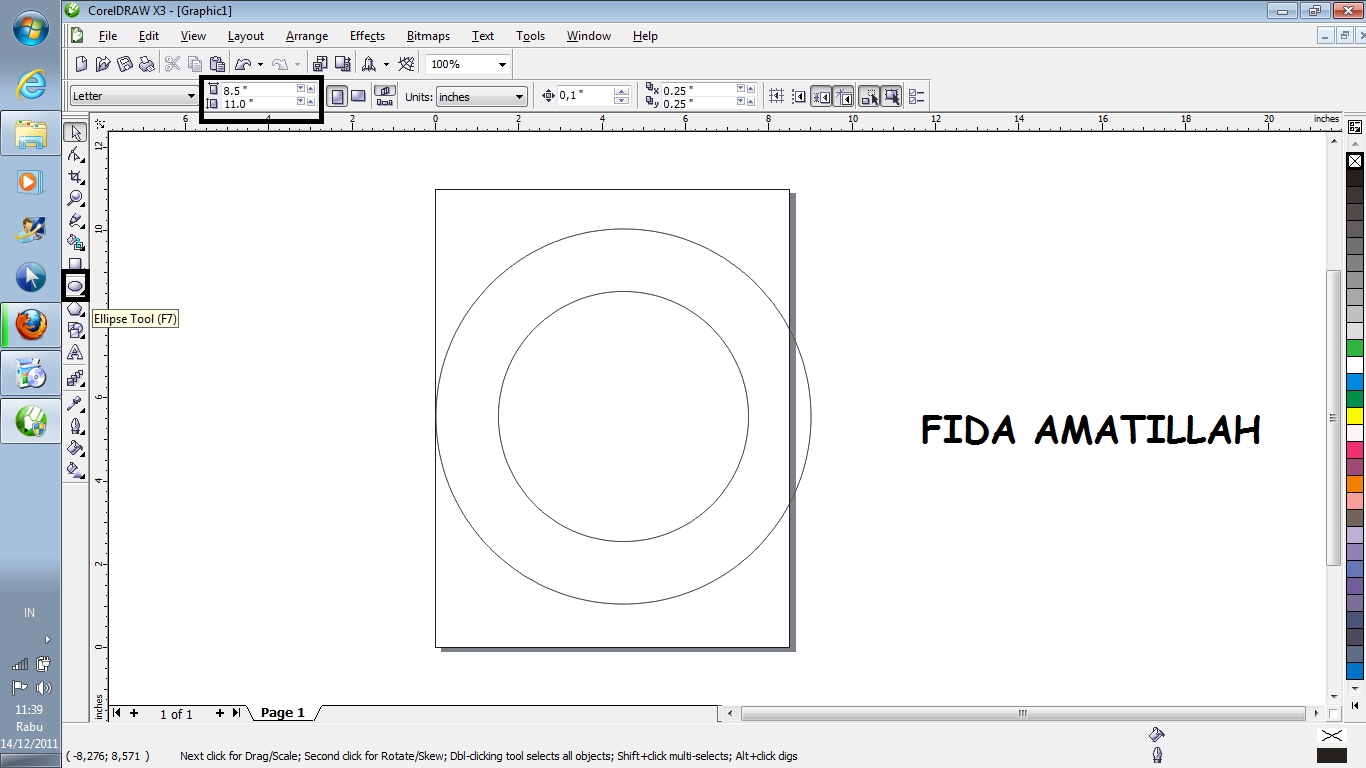Add page before using left plus
This screenshot has width=1366, height=768.
[134, 713]
